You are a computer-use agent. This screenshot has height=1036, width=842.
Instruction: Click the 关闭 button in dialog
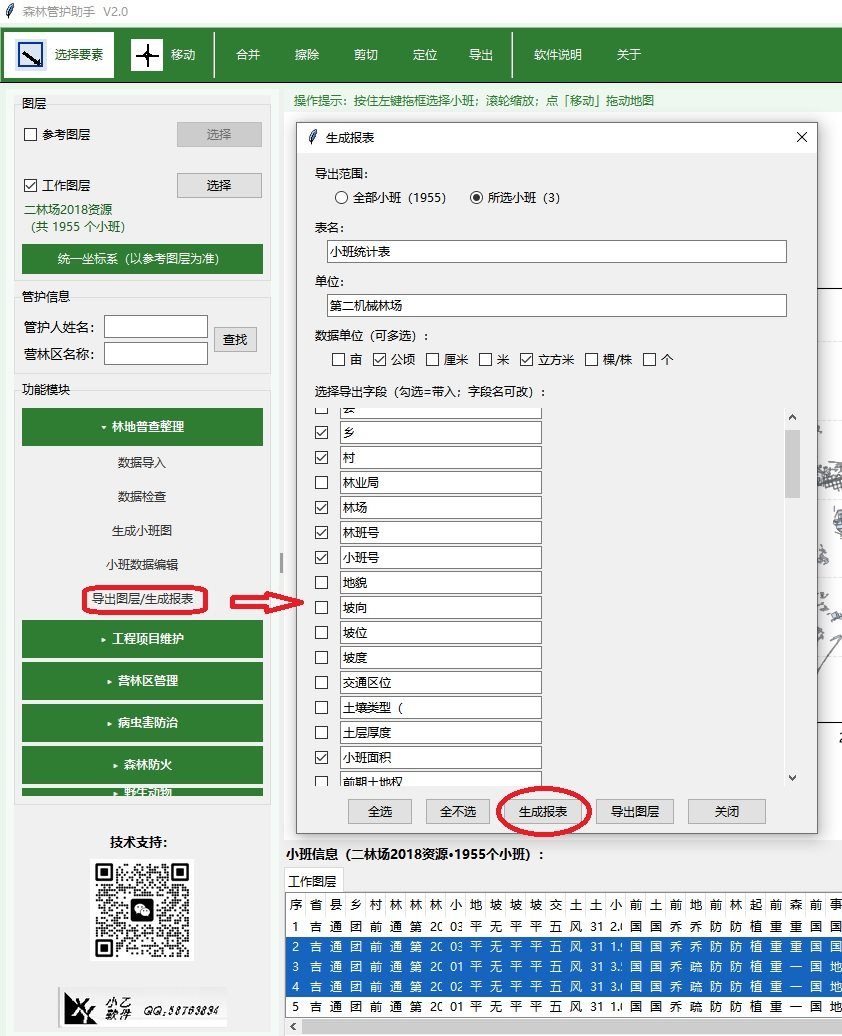pyautogui.click(x=726, y=811)
